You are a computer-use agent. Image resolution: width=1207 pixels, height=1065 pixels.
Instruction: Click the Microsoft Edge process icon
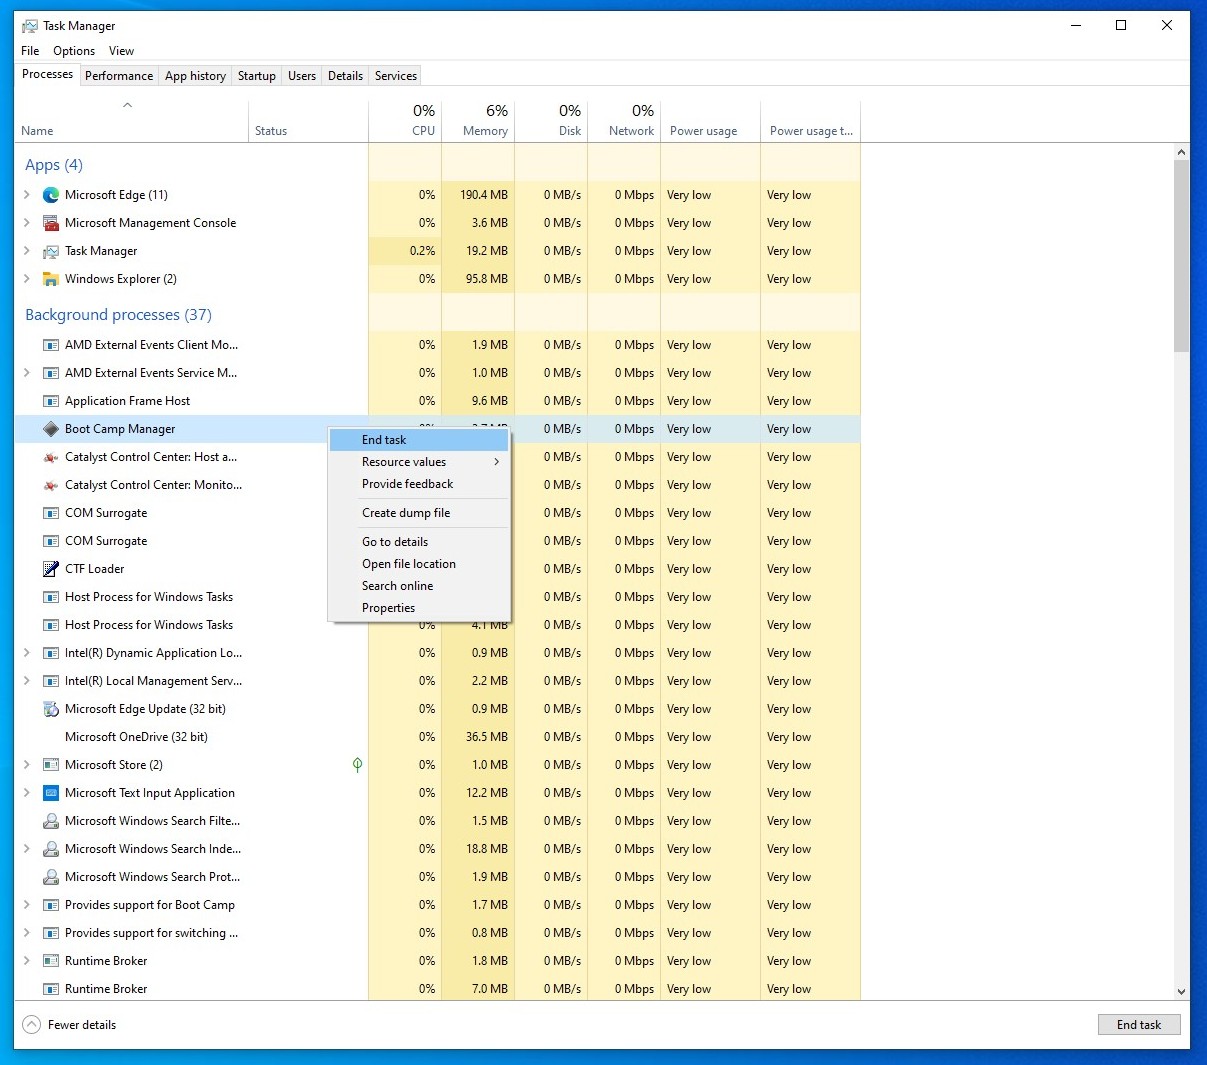point(51,195)
